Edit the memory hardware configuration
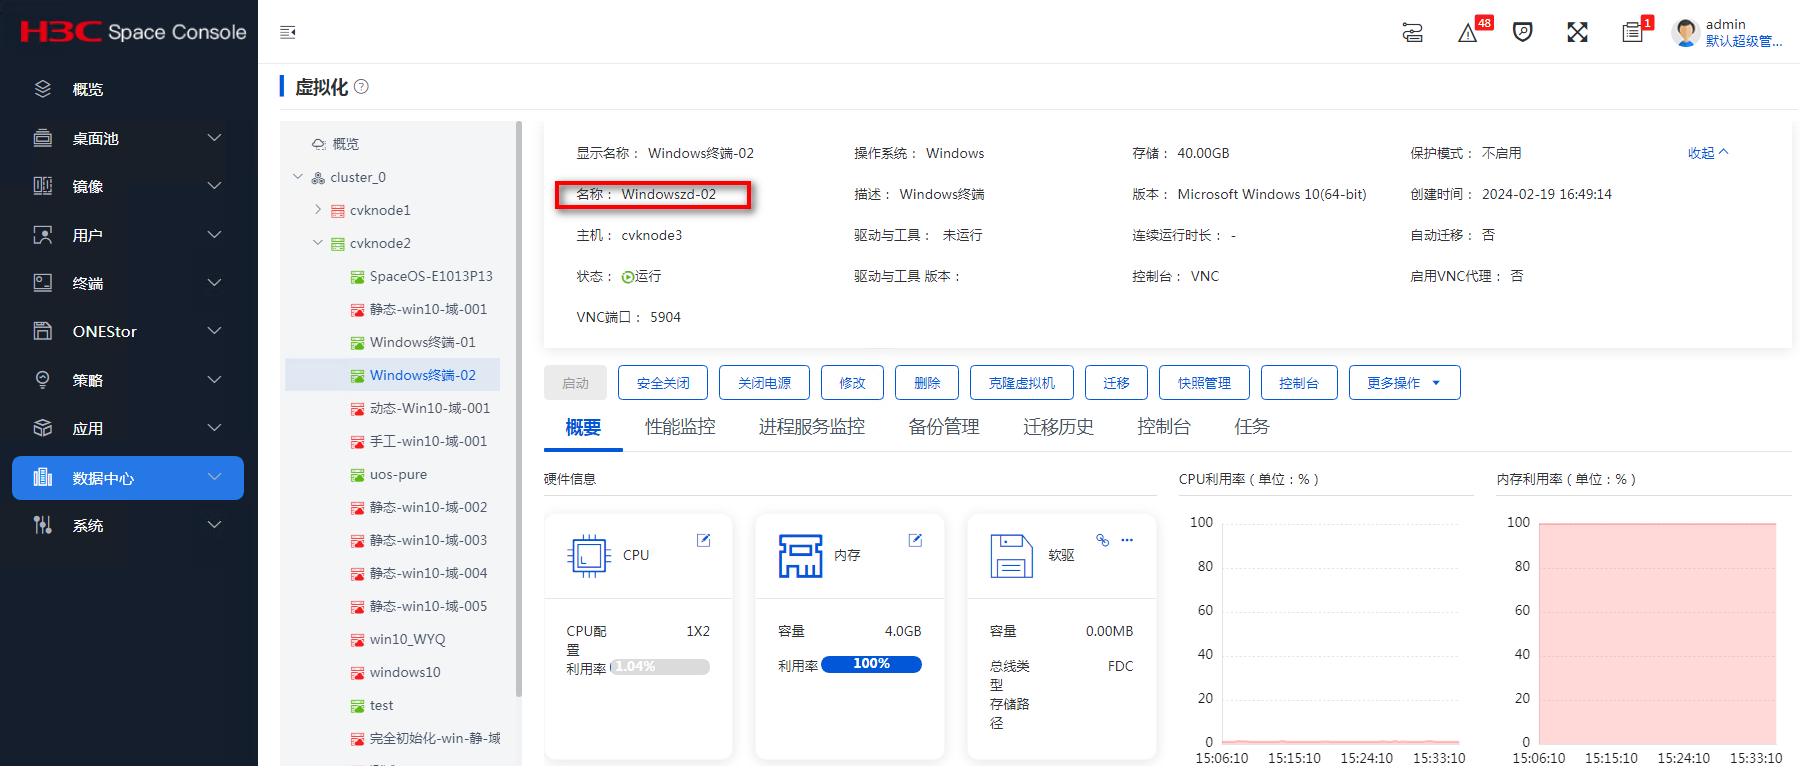Image resolution: width=1800 pixels, height=766 pixels. click(915, 540)
